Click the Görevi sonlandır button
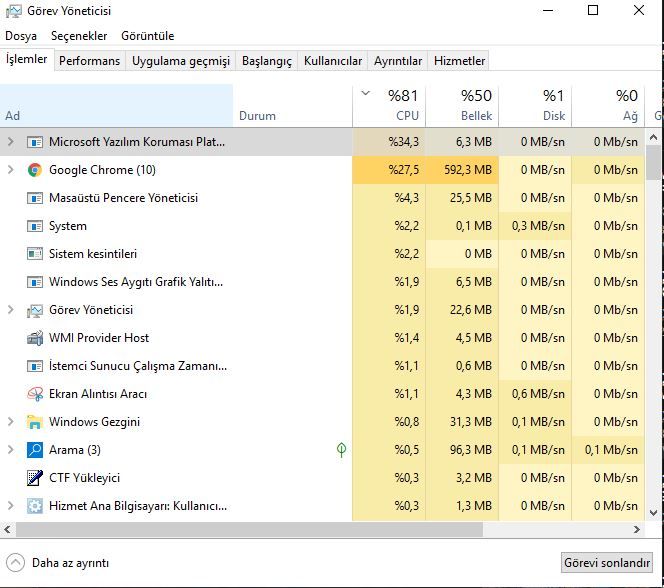The image size is (664, 588). pos(606,563)
